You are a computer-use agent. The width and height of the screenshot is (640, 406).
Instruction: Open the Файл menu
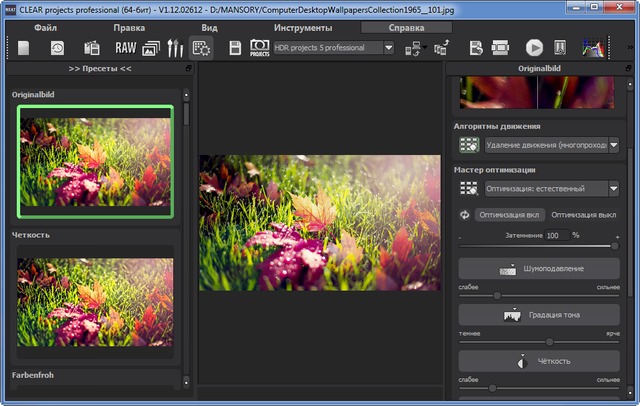click(x=45, y=27)
